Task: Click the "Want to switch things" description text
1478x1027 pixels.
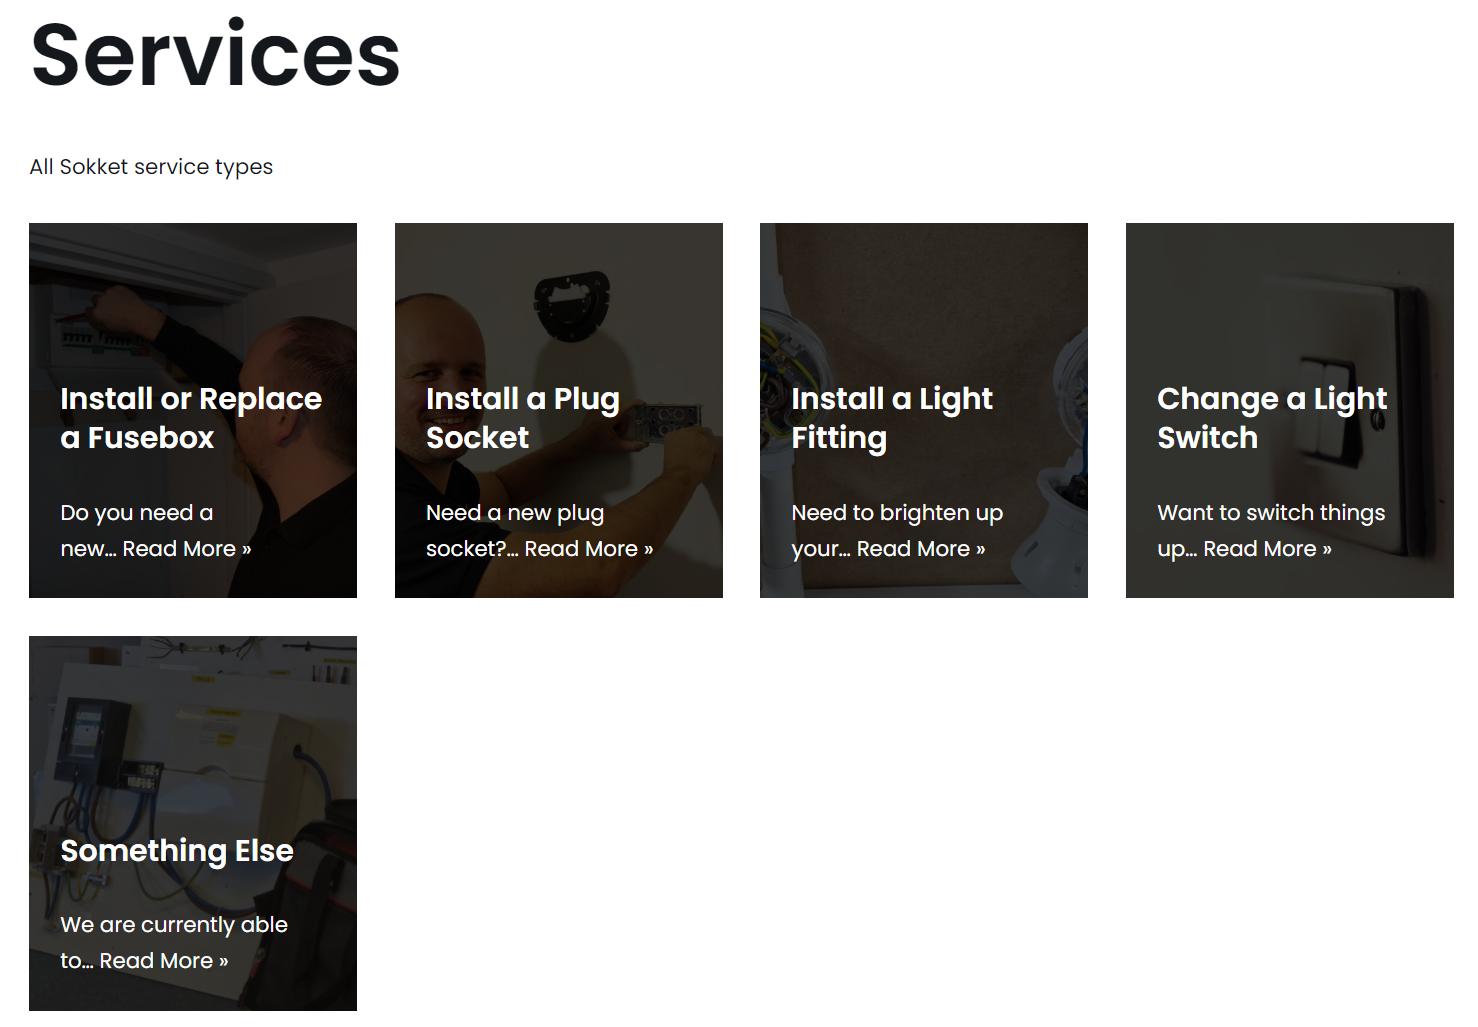Action: point(1271,513)
